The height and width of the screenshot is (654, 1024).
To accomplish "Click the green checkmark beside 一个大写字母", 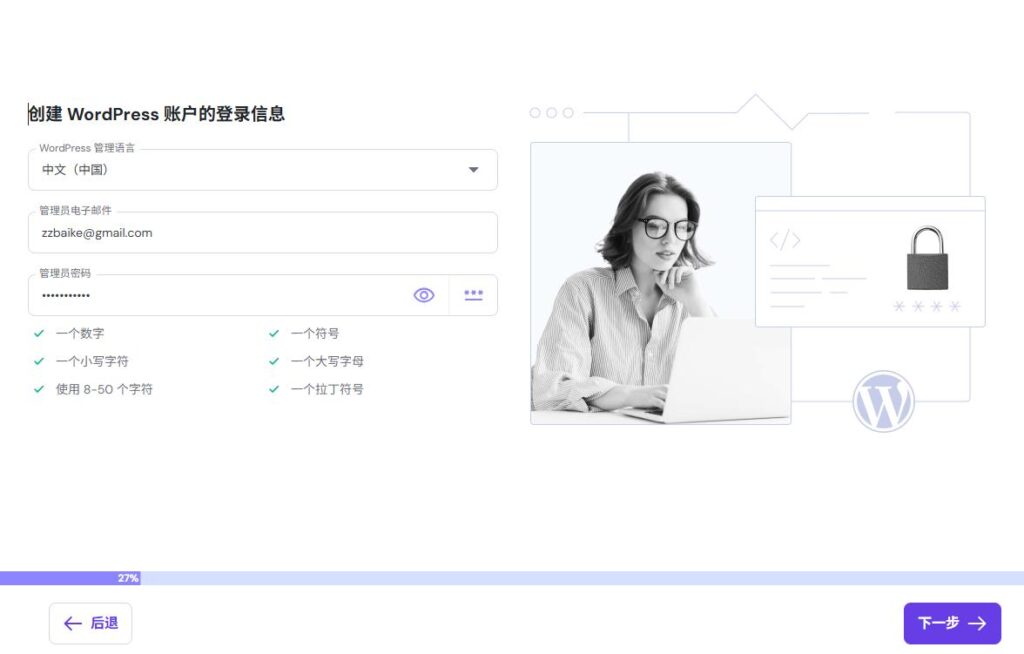I will click(273, 361).
